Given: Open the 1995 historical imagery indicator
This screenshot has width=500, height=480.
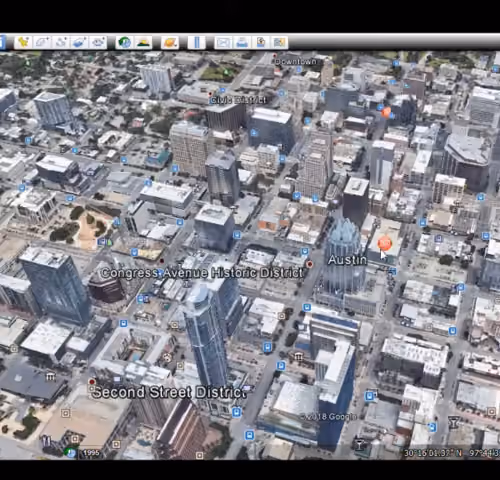Looking at the screenshot, I should pyautogui.click(x=90, y=453).
